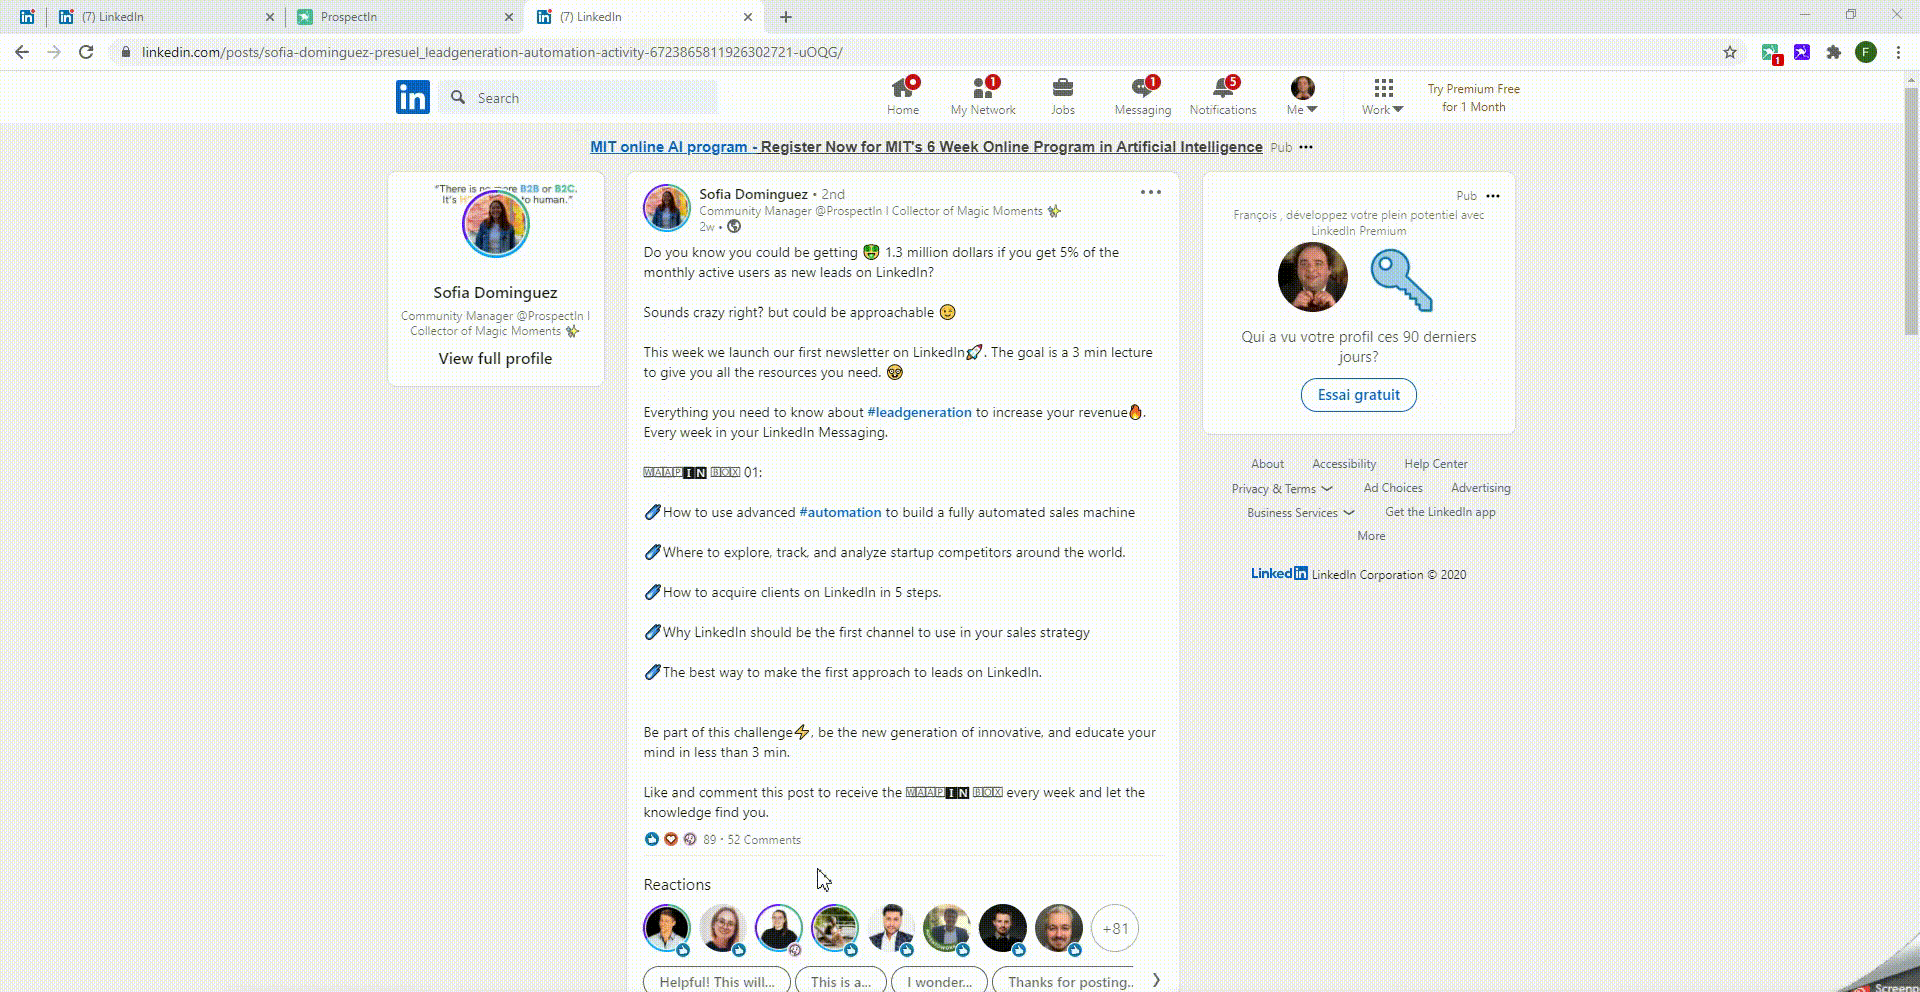Focus the LinkedIn Search field

click(578, 97)
